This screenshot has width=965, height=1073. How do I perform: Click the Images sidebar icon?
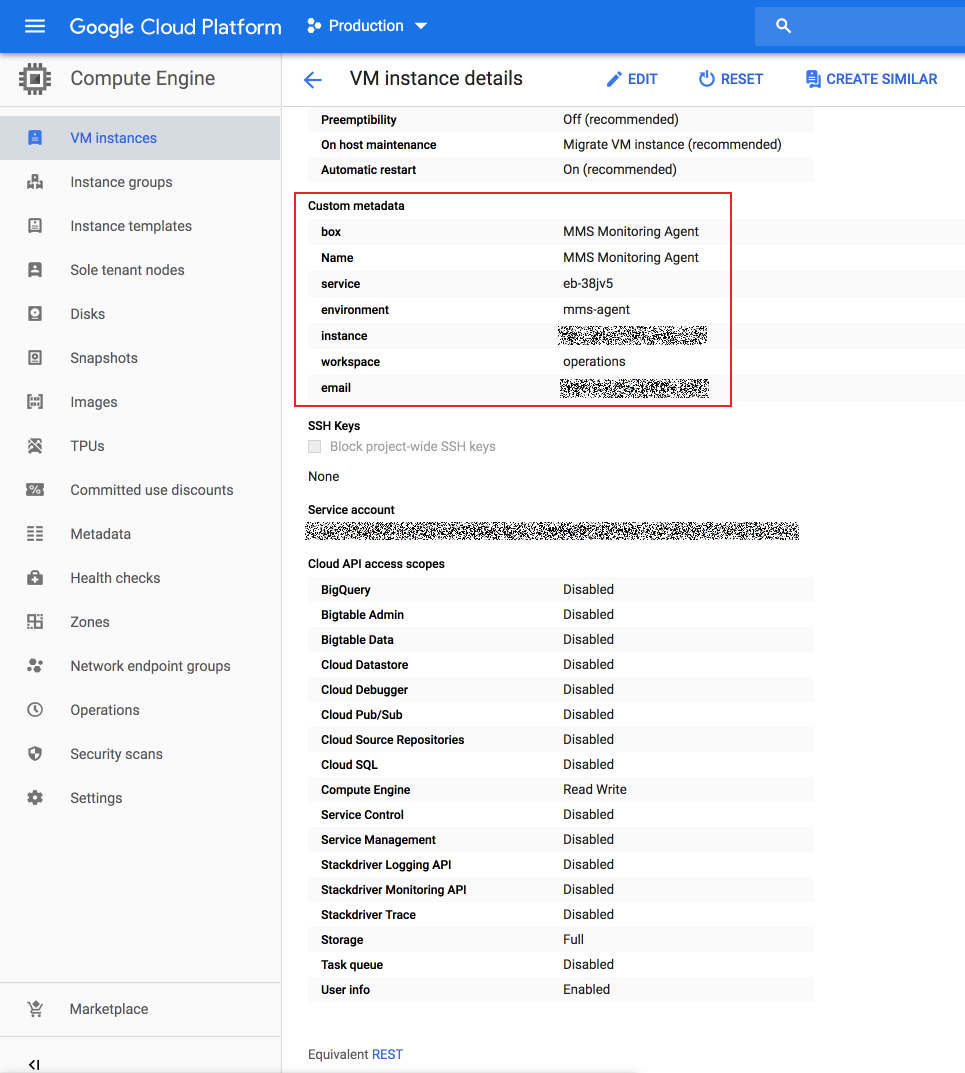(35, 402)
